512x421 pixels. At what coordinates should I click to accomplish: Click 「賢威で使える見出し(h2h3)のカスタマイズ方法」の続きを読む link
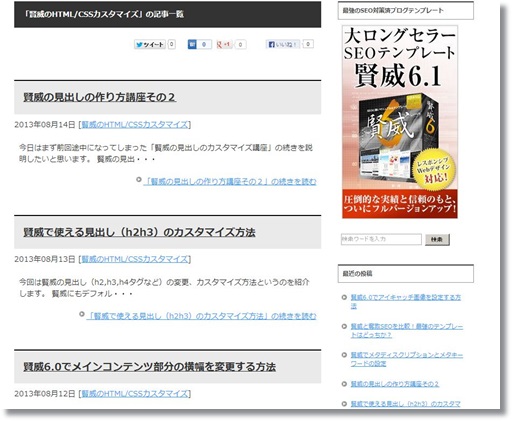[201, 316]
